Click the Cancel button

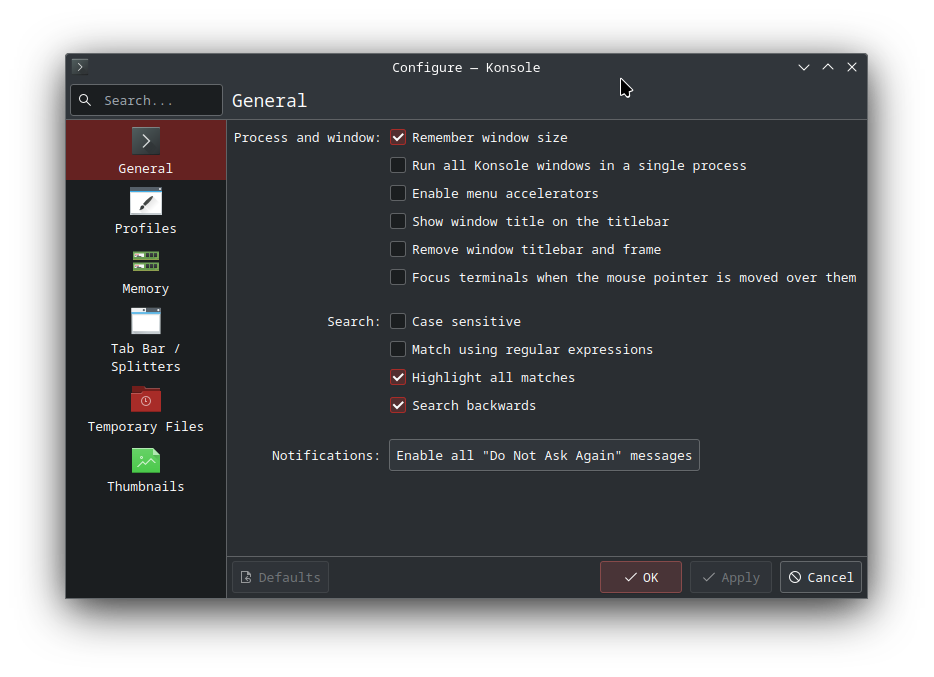pyautogui.click(x=820, y=577)
